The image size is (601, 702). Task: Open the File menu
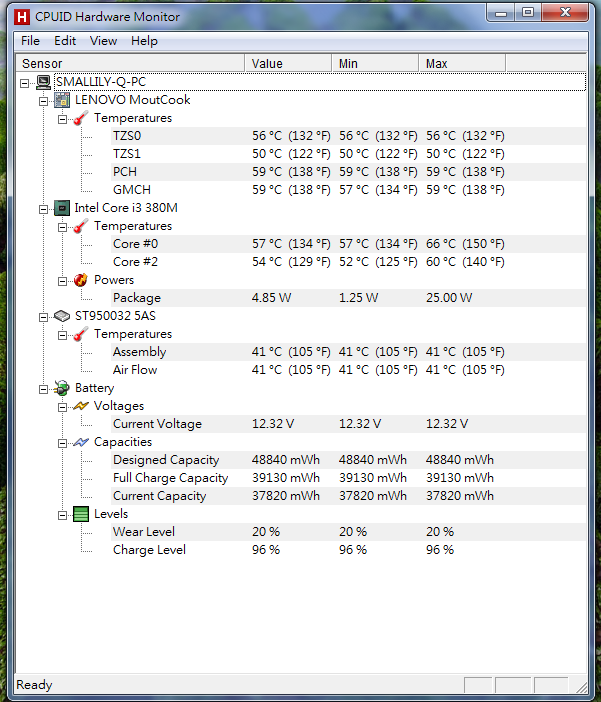(x=30, y=41)
